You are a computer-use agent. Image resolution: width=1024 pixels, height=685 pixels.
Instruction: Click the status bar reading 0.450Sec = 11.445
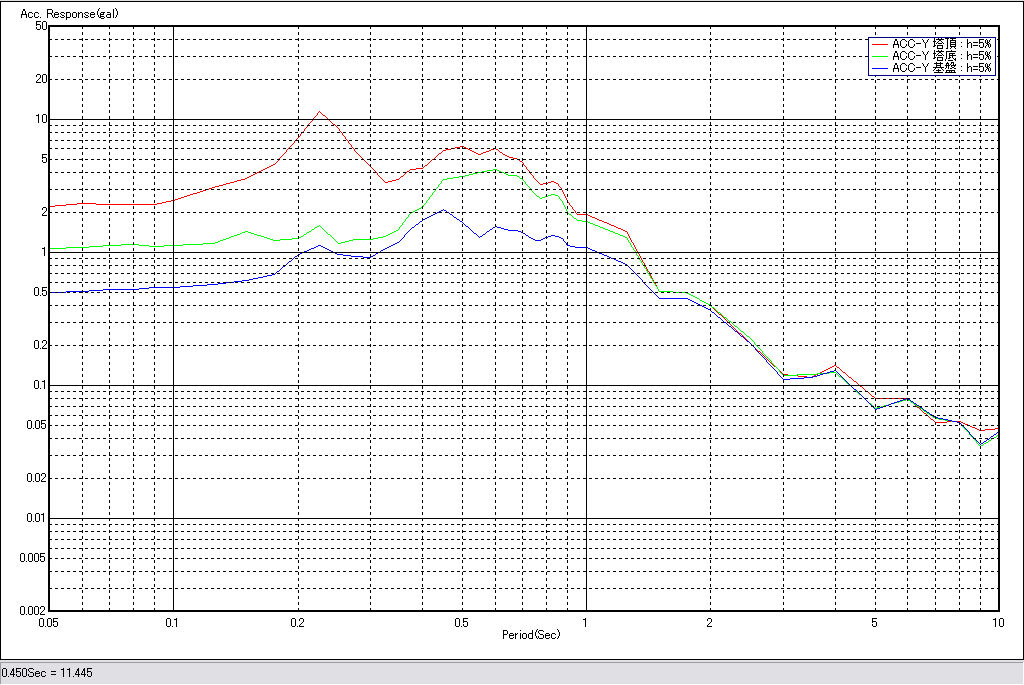pos(48,673)
